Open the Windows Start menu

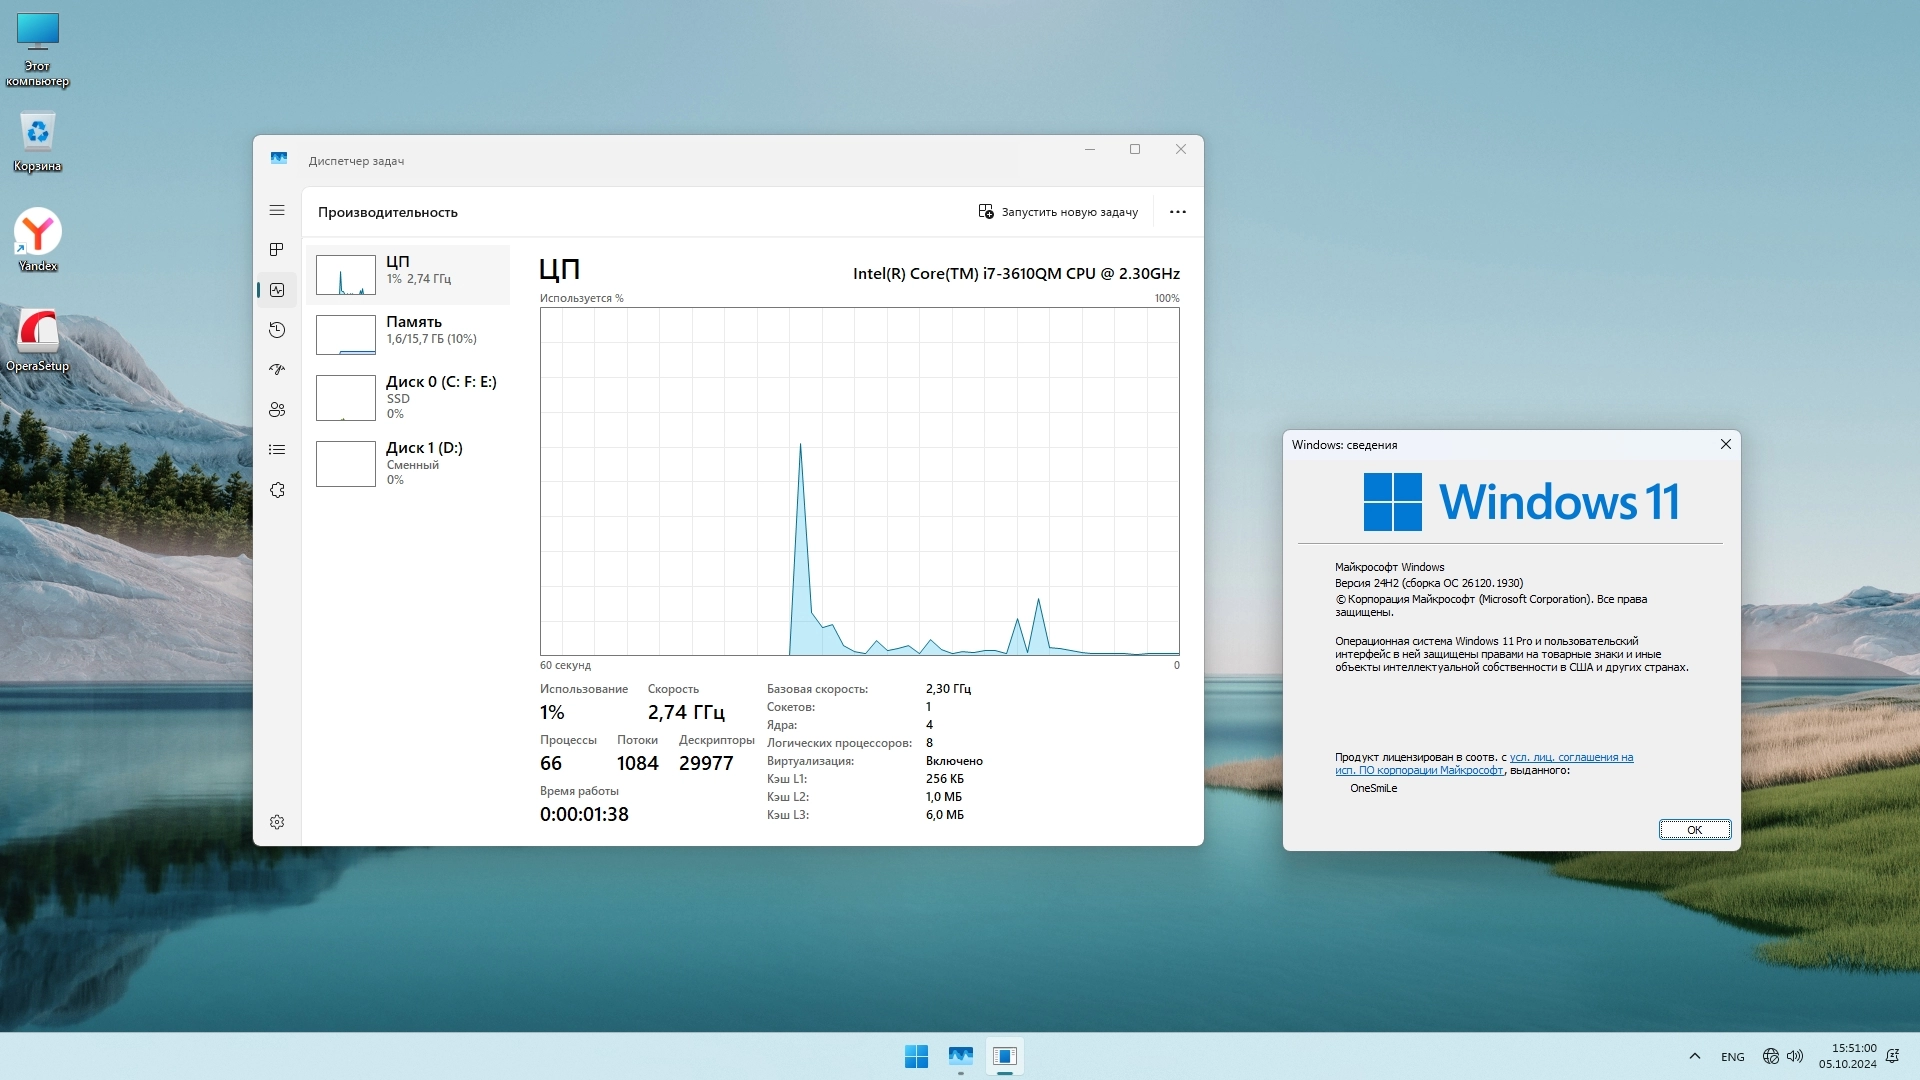tap(916, 1056)
